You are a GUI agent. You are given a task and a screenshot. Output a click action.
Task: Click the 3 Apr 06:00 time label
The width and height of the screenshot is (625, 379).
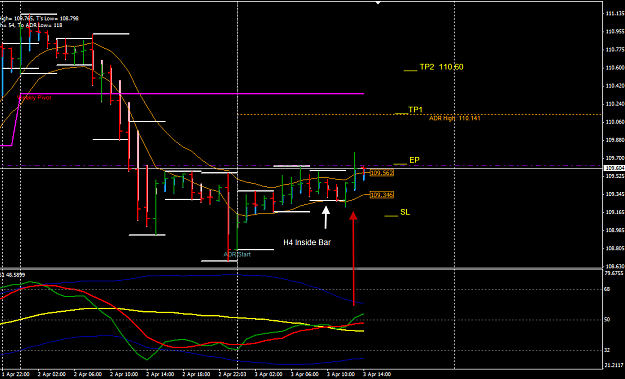tap(305, 374)
